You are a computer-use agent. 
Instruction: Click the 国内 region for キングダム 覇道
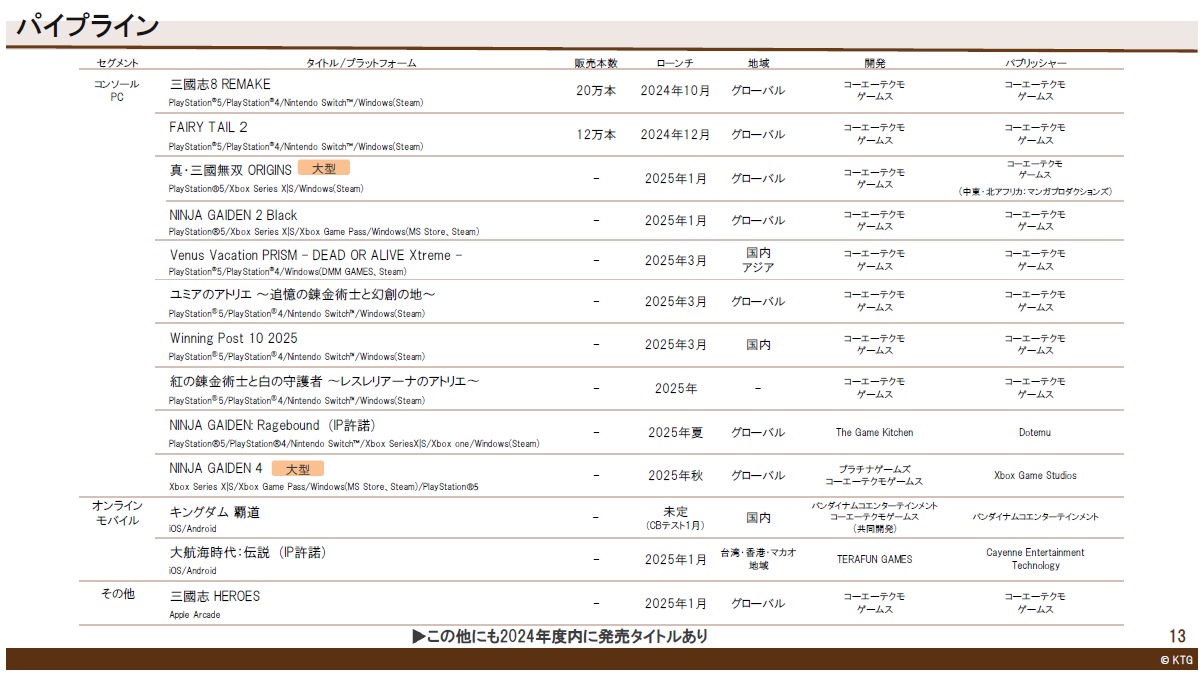tap(758, 517)
